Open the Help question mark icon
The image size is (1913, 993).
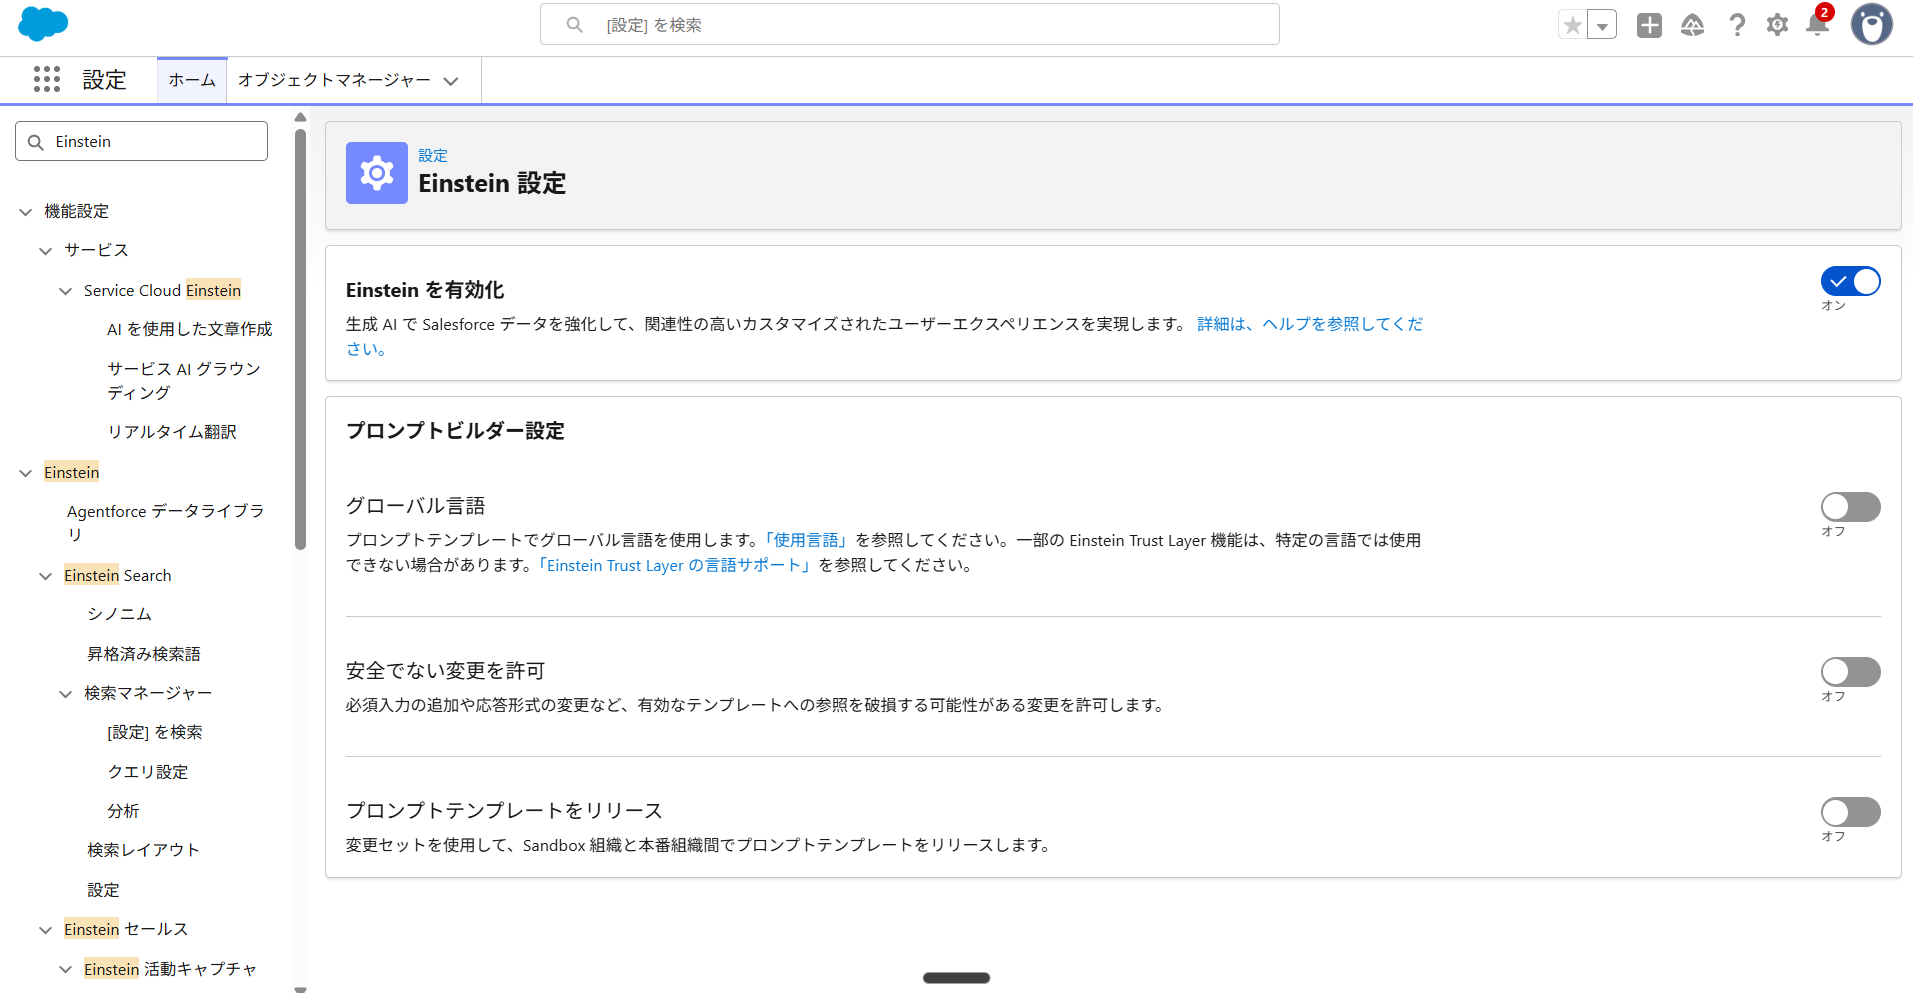tap(1737, 25)
